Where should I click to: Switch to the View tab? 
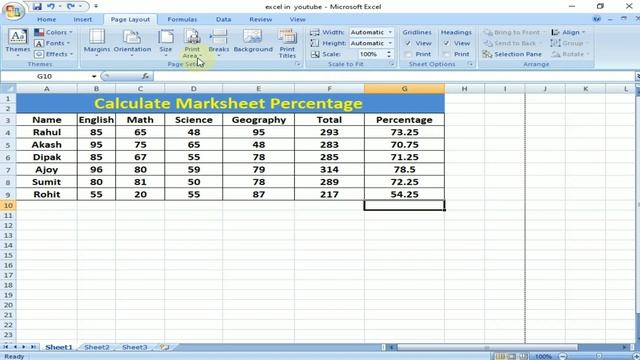pyautogui.click(x=297, y=19)
